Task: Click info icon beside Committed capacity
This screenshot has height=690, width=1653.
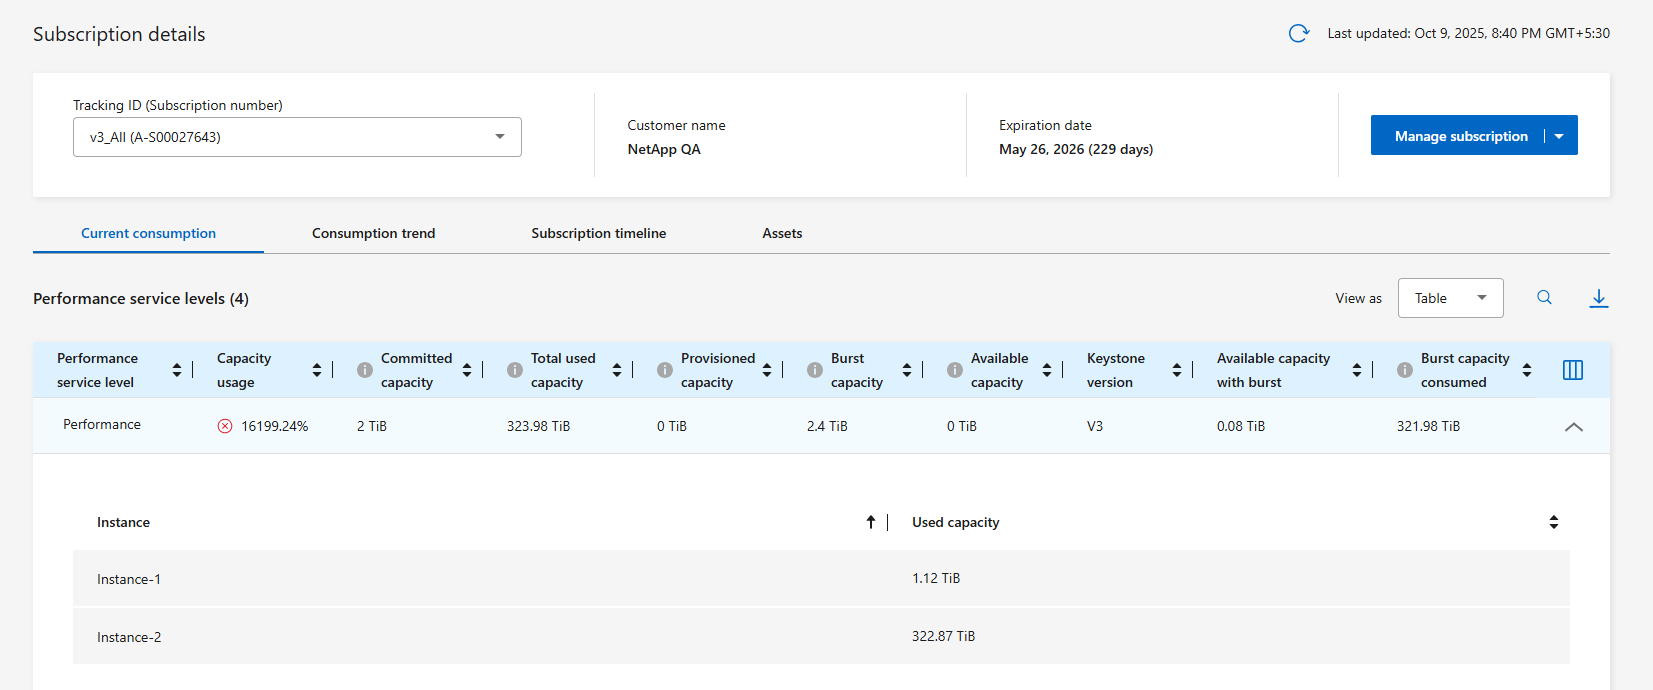Action: pyautogui.click(x=365, y=370)
